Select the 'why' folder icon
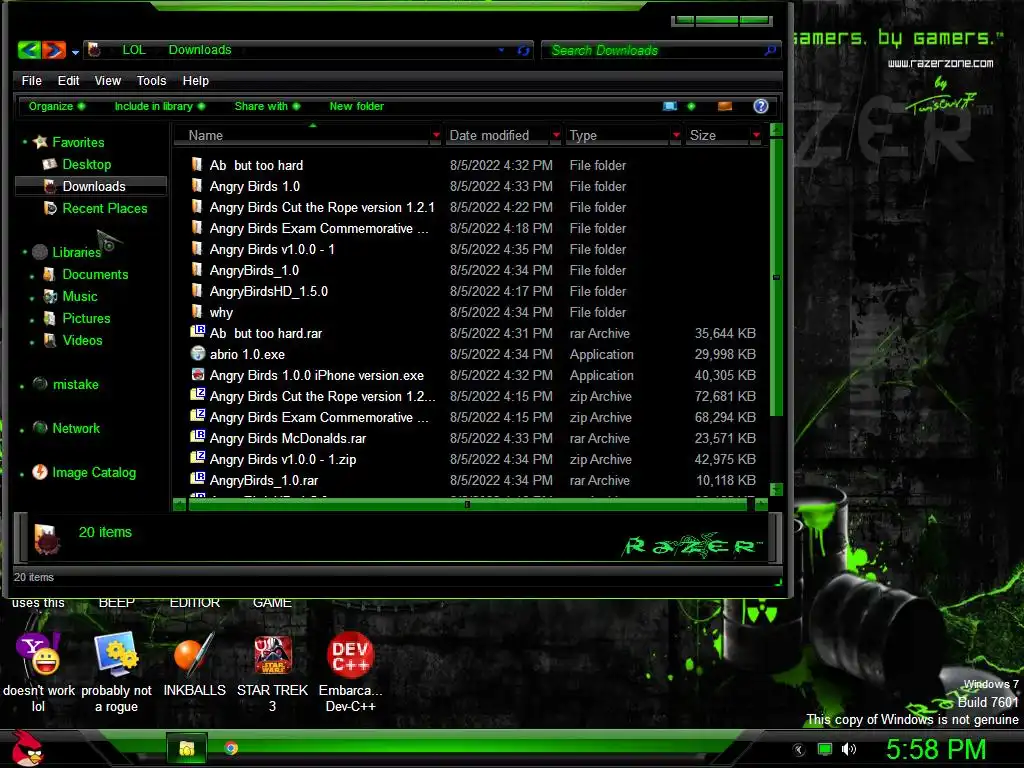 [x=197, y=312]
